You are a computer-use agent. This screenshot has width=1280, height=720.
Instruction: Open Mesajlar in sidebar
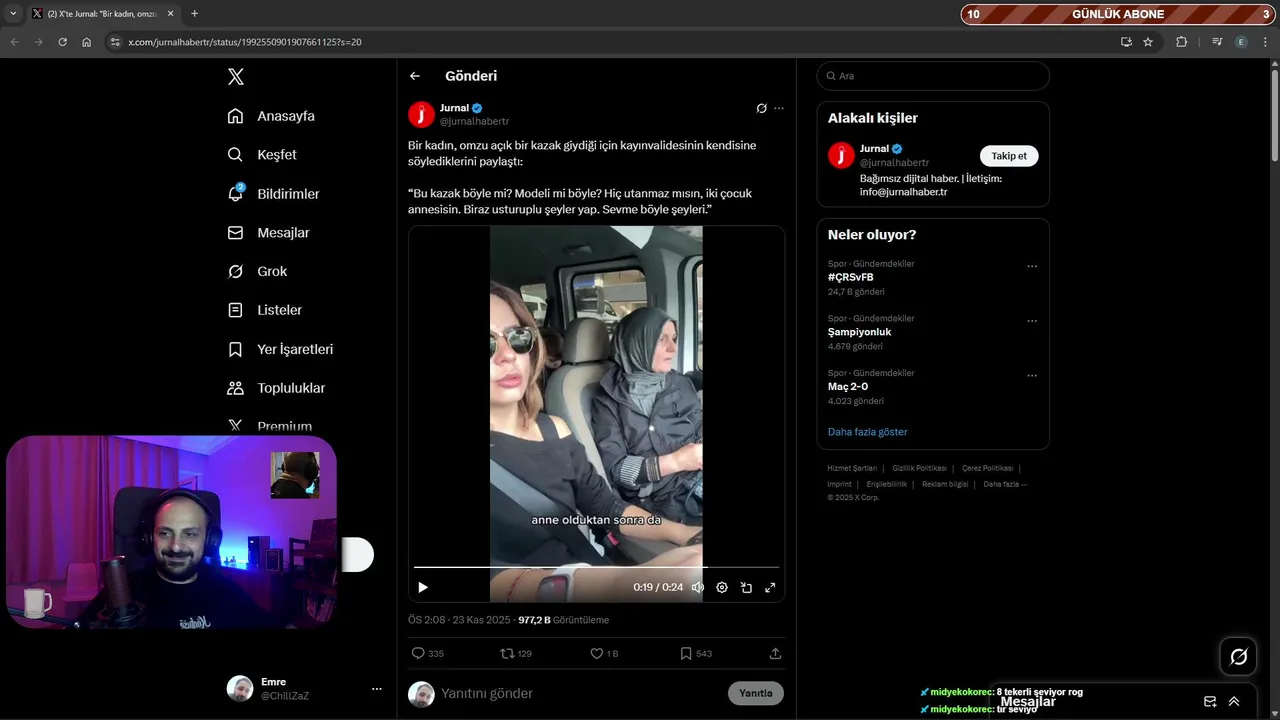coord(268,233)
